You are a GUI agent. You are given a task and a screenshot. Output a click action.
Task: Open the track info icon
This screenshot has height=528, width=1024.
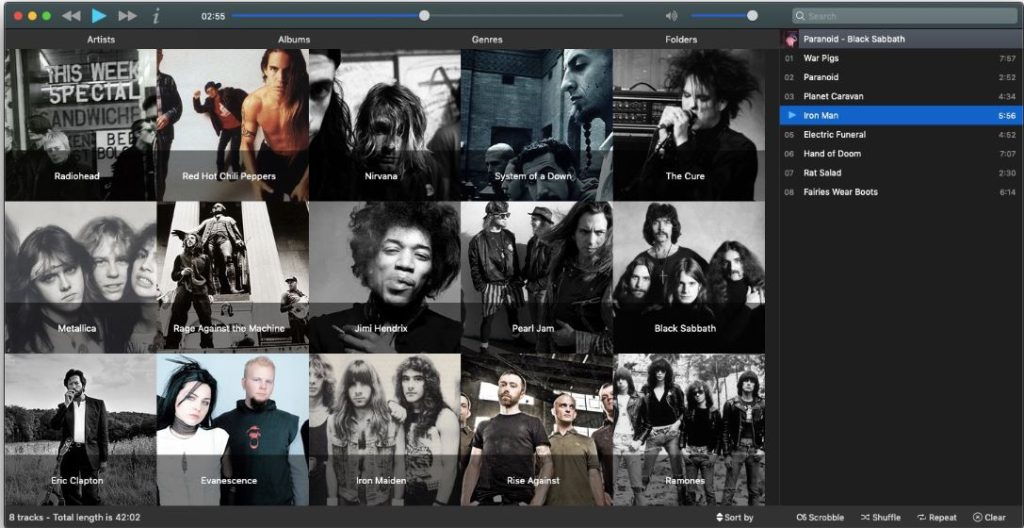pos(155,16)
